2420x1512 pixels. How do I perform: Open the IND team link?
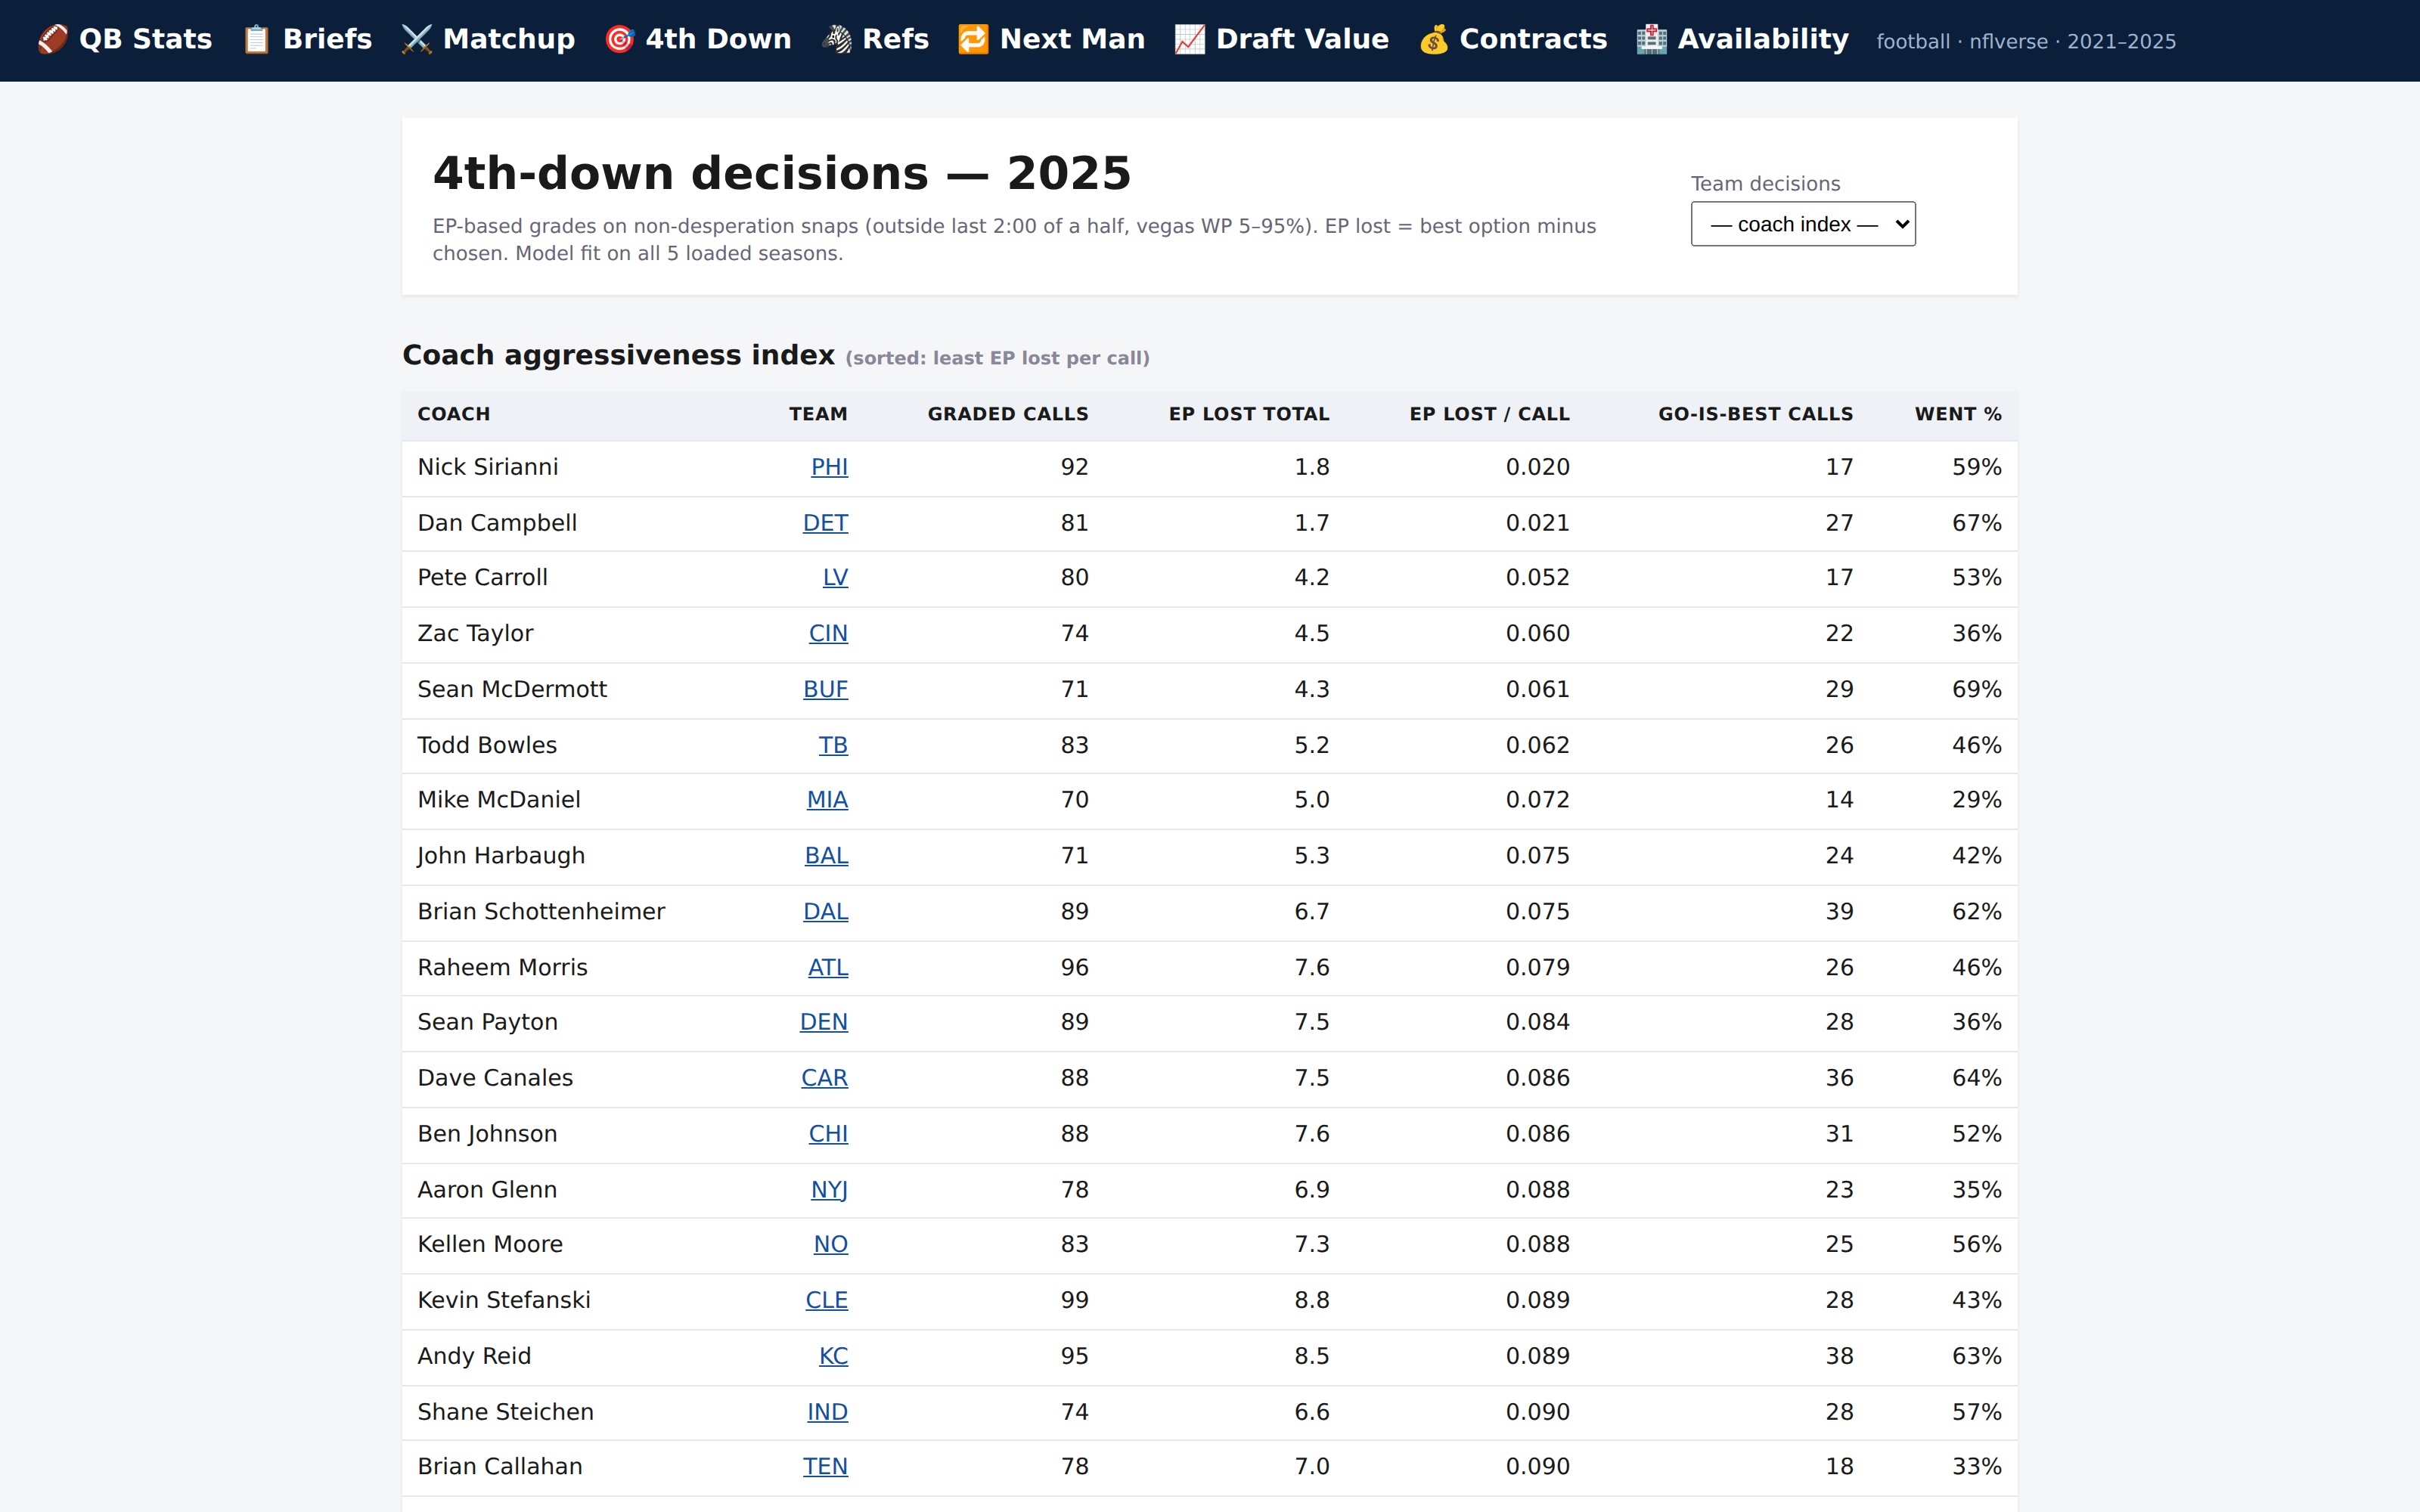coord(827,1412)
